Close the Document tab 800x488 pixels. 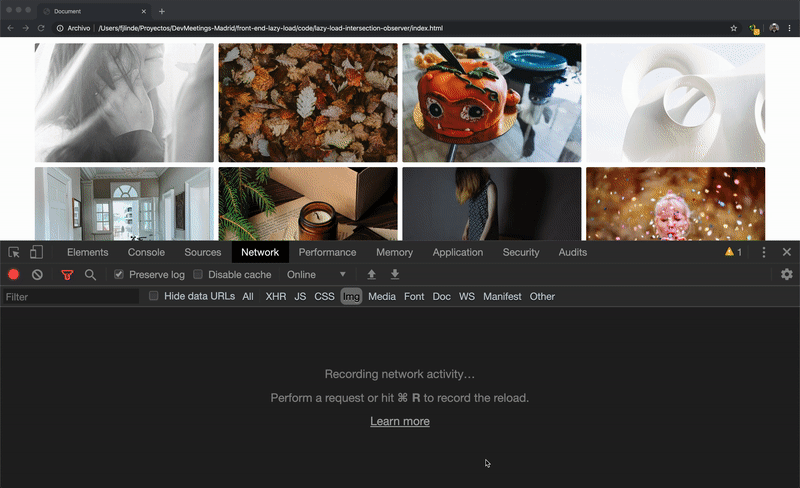pos(143,11)
